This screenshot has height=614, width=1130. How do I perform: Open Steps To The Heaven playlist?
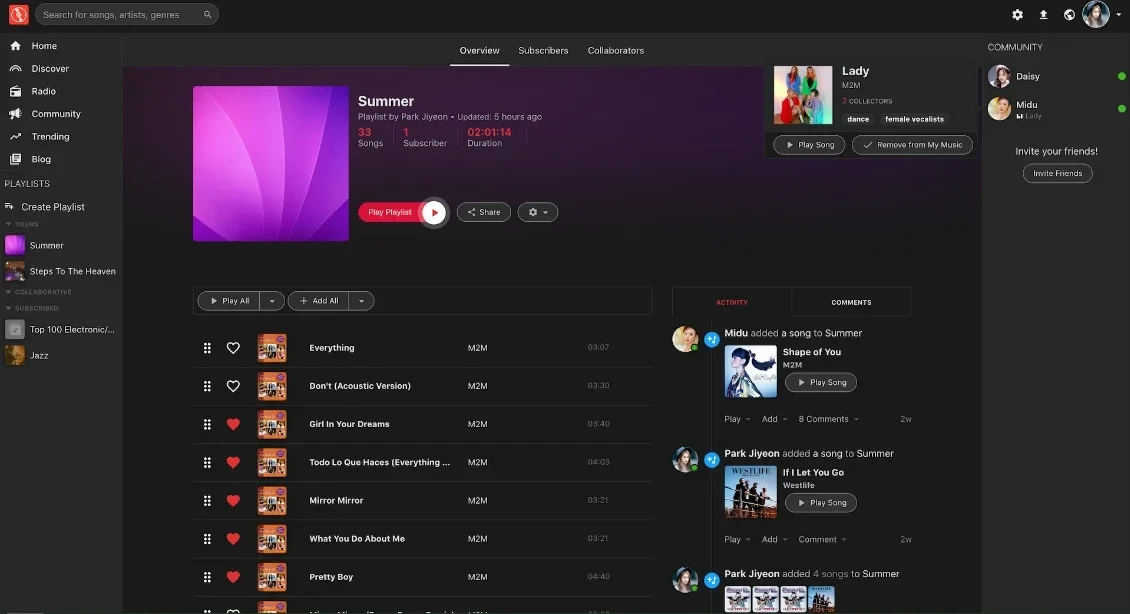pos(61,272)
